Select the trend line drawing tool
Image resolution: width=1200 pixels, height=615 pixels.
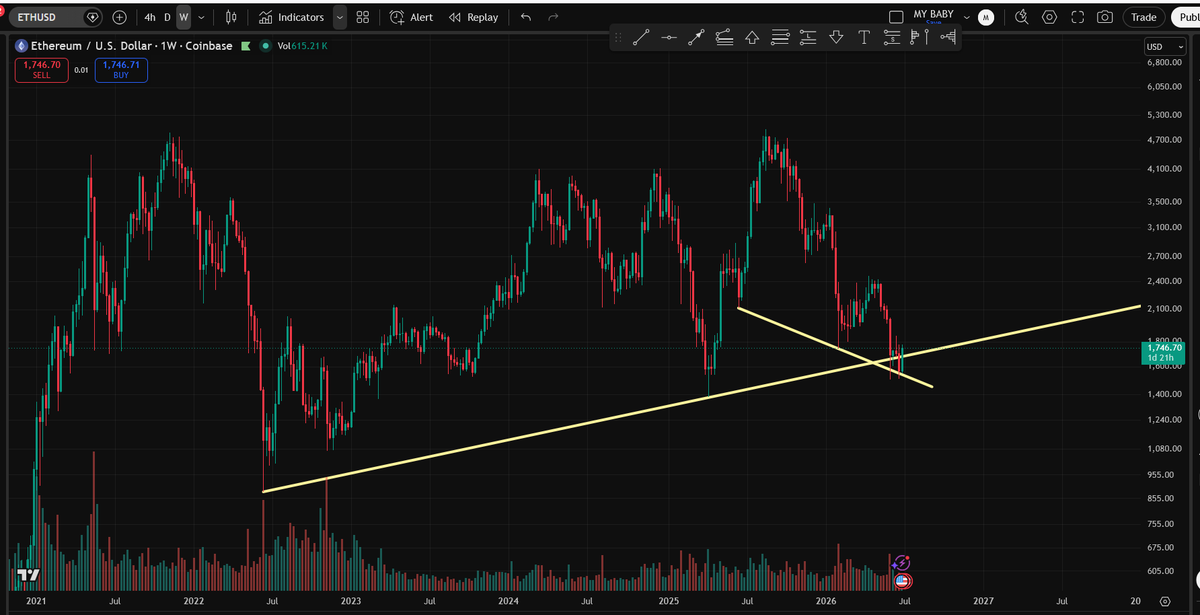(x=641, y=38)
